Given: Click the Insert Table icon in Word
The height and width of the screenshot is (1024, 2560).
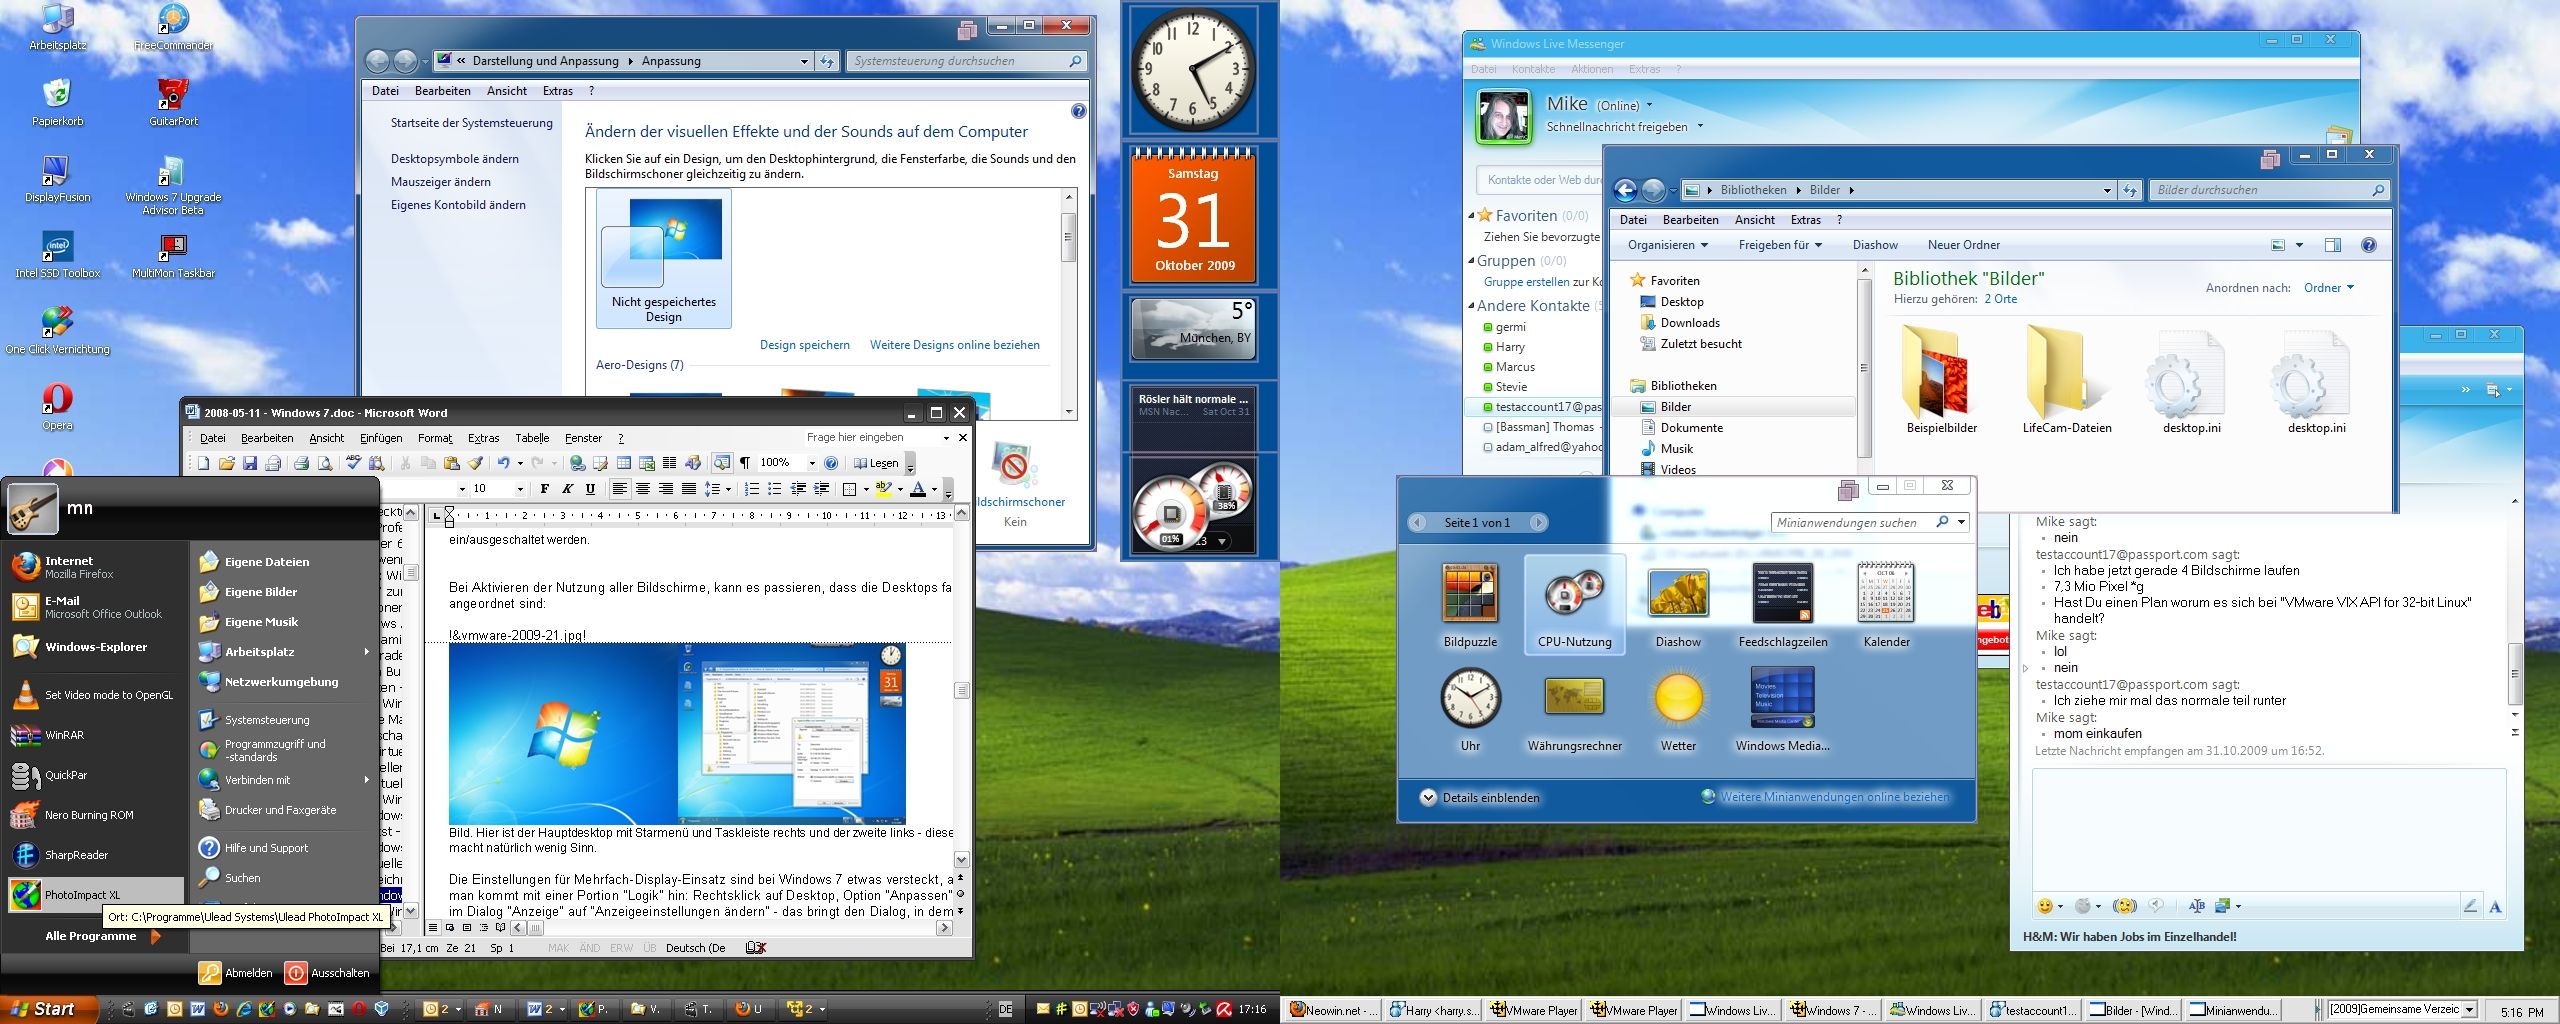Looking at the screenshot, I should tap(623, 463).
